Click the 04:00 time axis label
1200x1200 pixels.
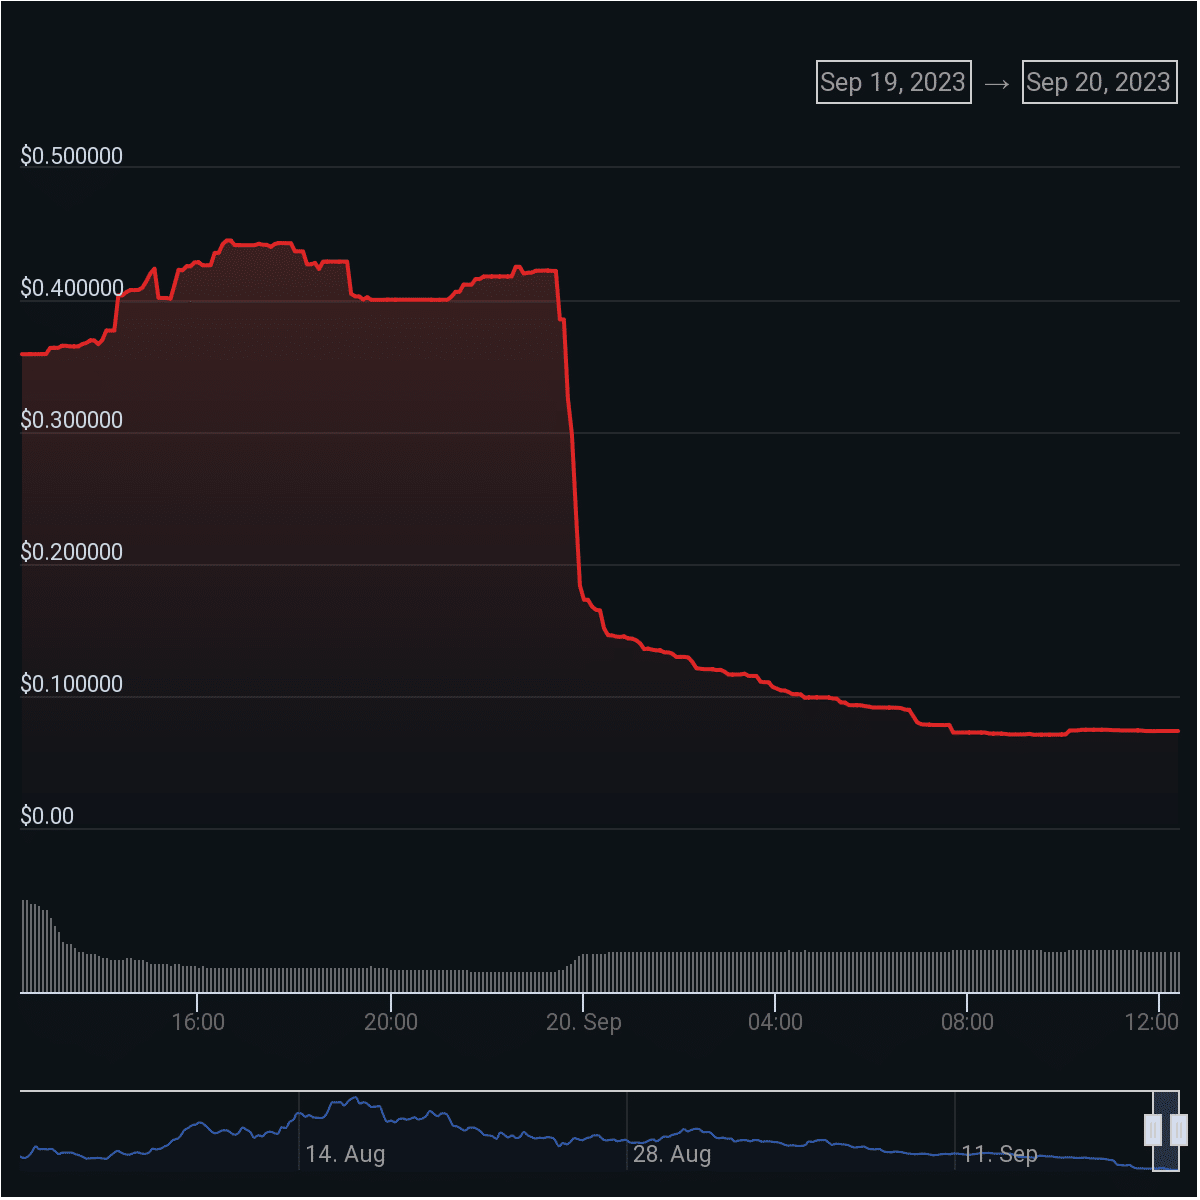tap(776, 1022)
